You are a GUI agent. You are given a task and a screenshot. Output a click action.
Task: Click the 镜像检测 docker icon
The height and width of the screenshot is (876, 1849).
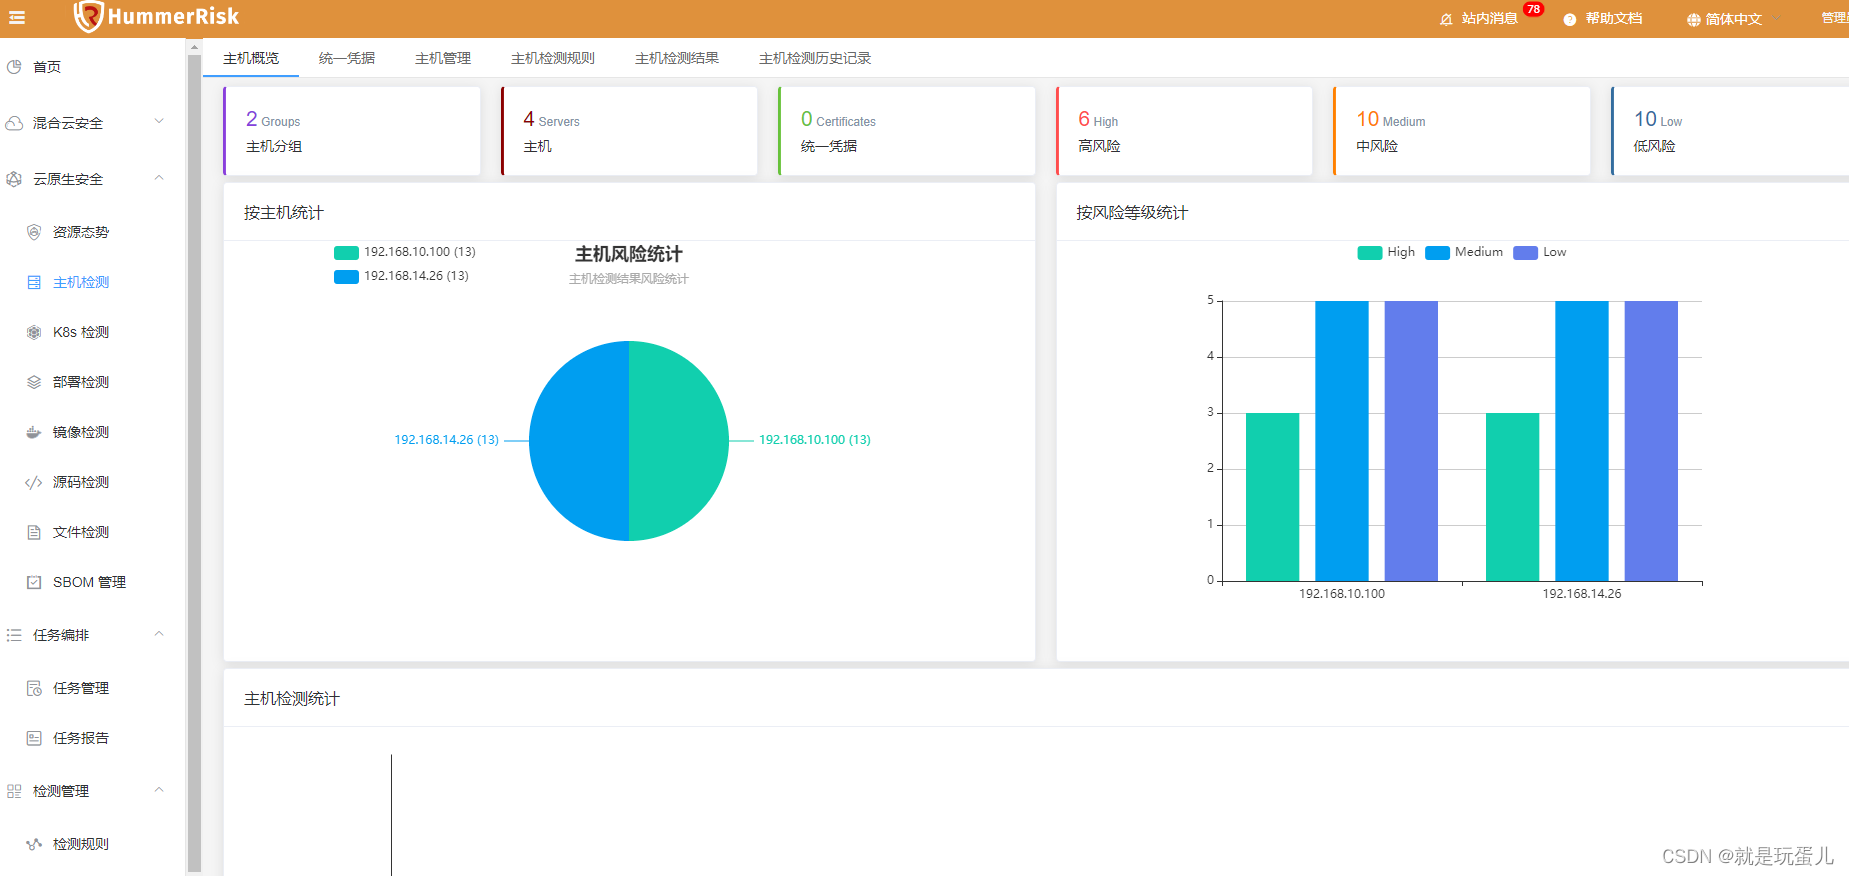(x=34, y=432)
